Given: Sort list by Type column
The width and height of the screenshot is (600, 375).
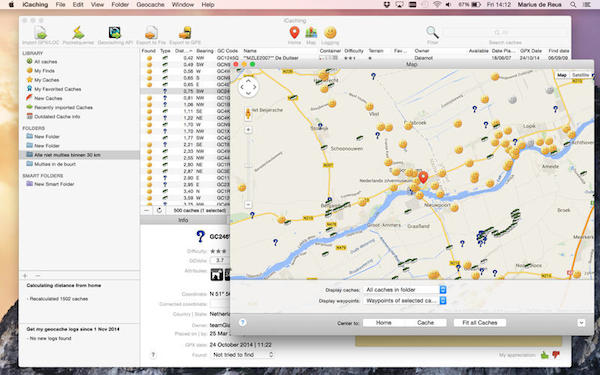Looking at the screenshot, I should [x=165, y=51].
